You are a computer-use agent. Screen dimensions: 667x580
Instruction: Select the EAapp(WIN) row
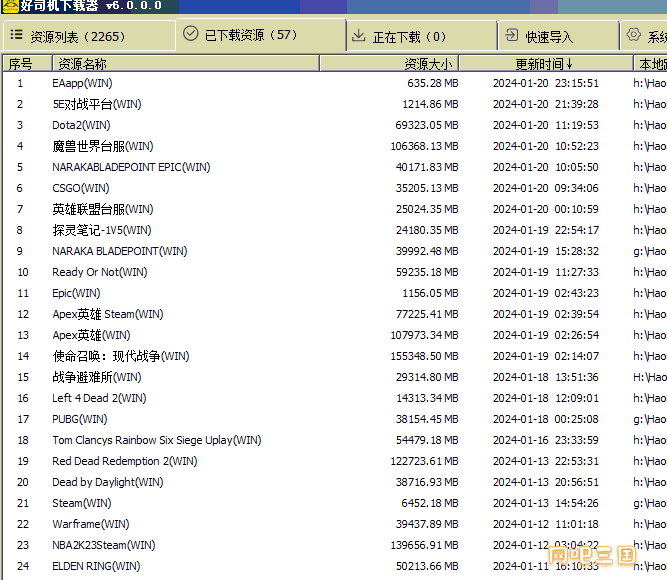[x=334, y=83]
